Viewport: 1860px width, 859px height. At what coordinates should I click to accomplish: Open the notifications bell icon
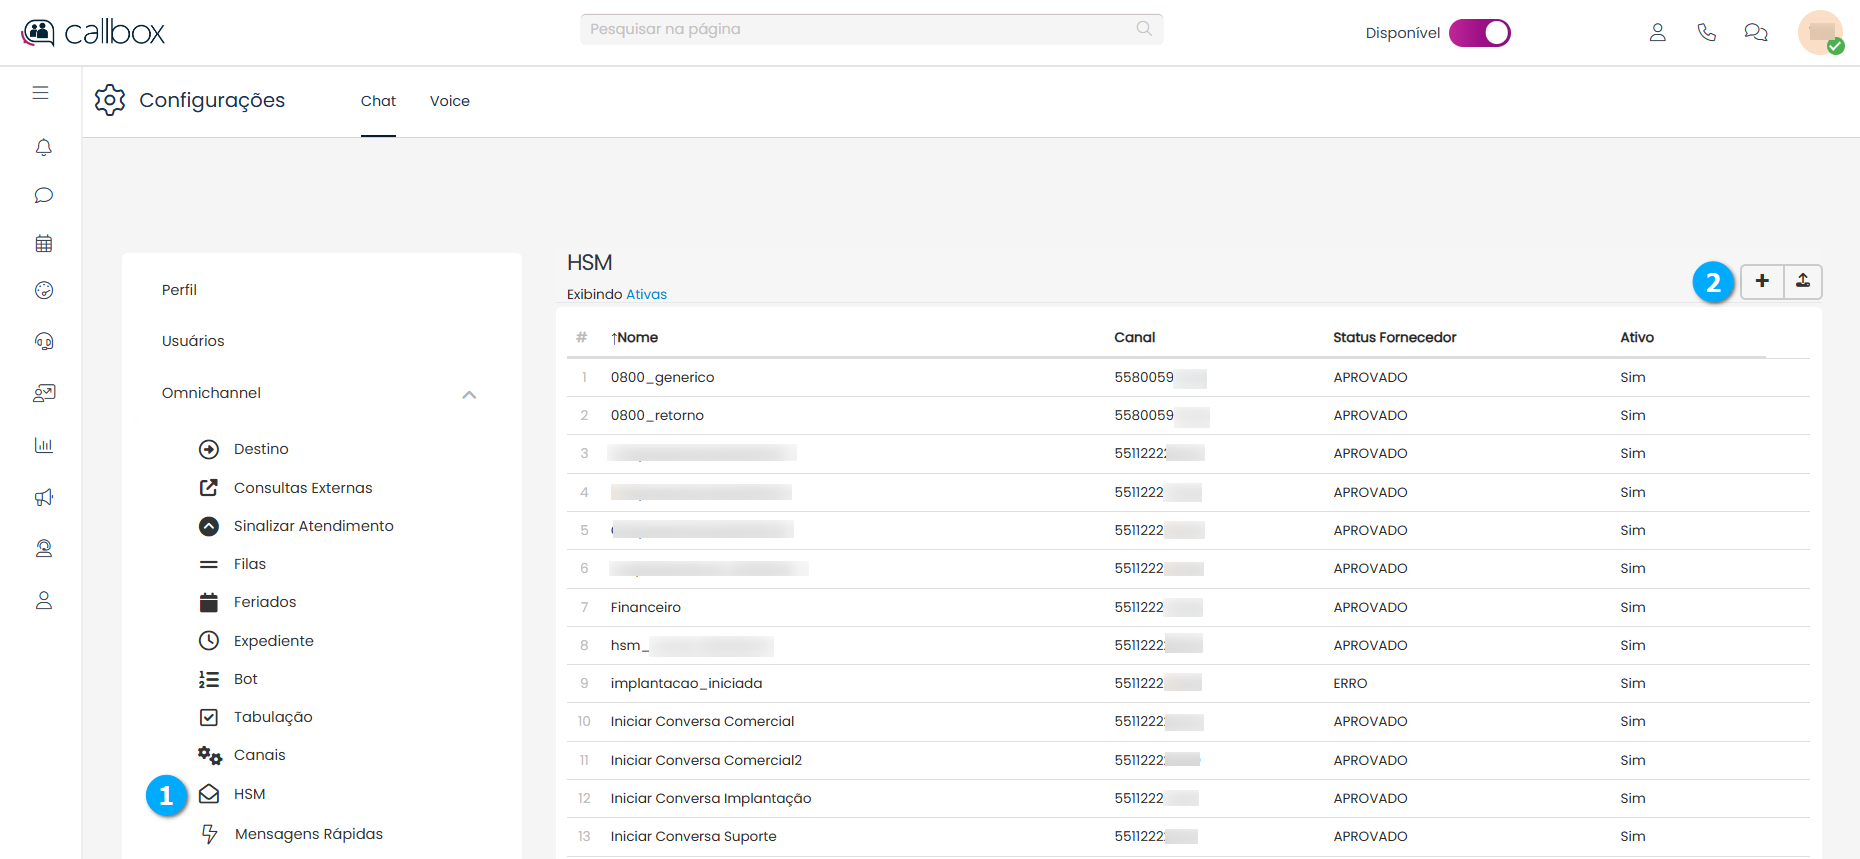point(43,148)
